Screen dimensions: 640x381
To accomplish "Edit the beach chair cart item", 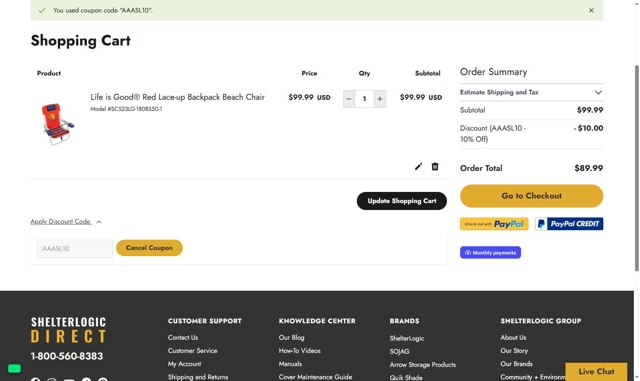I will coord(418,167).
